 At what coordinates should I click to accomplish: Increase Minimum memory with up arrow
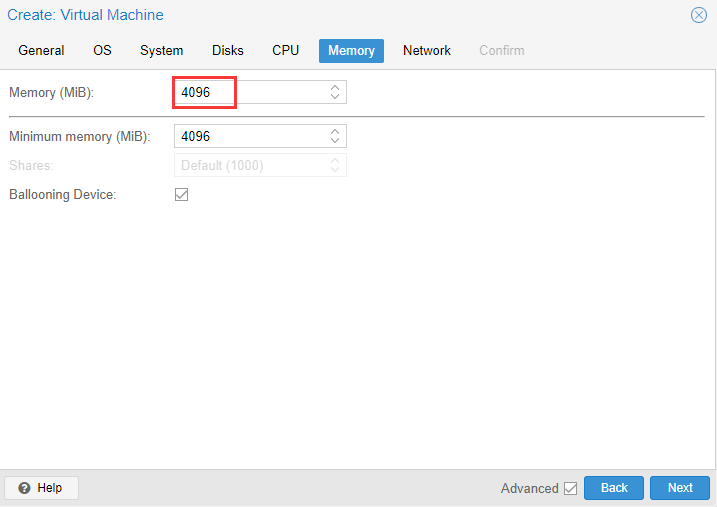335,131
